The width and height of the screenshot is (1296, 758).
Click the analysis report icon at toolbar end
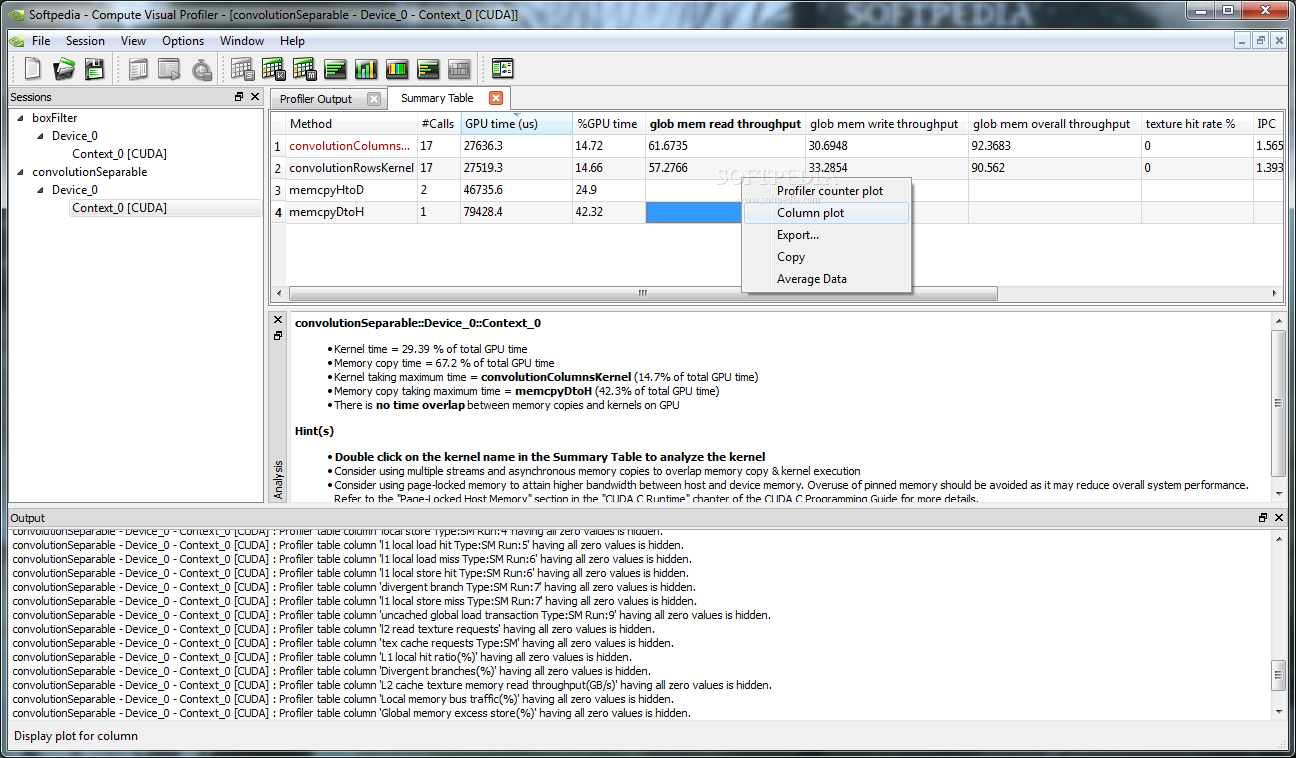[502, 69]
